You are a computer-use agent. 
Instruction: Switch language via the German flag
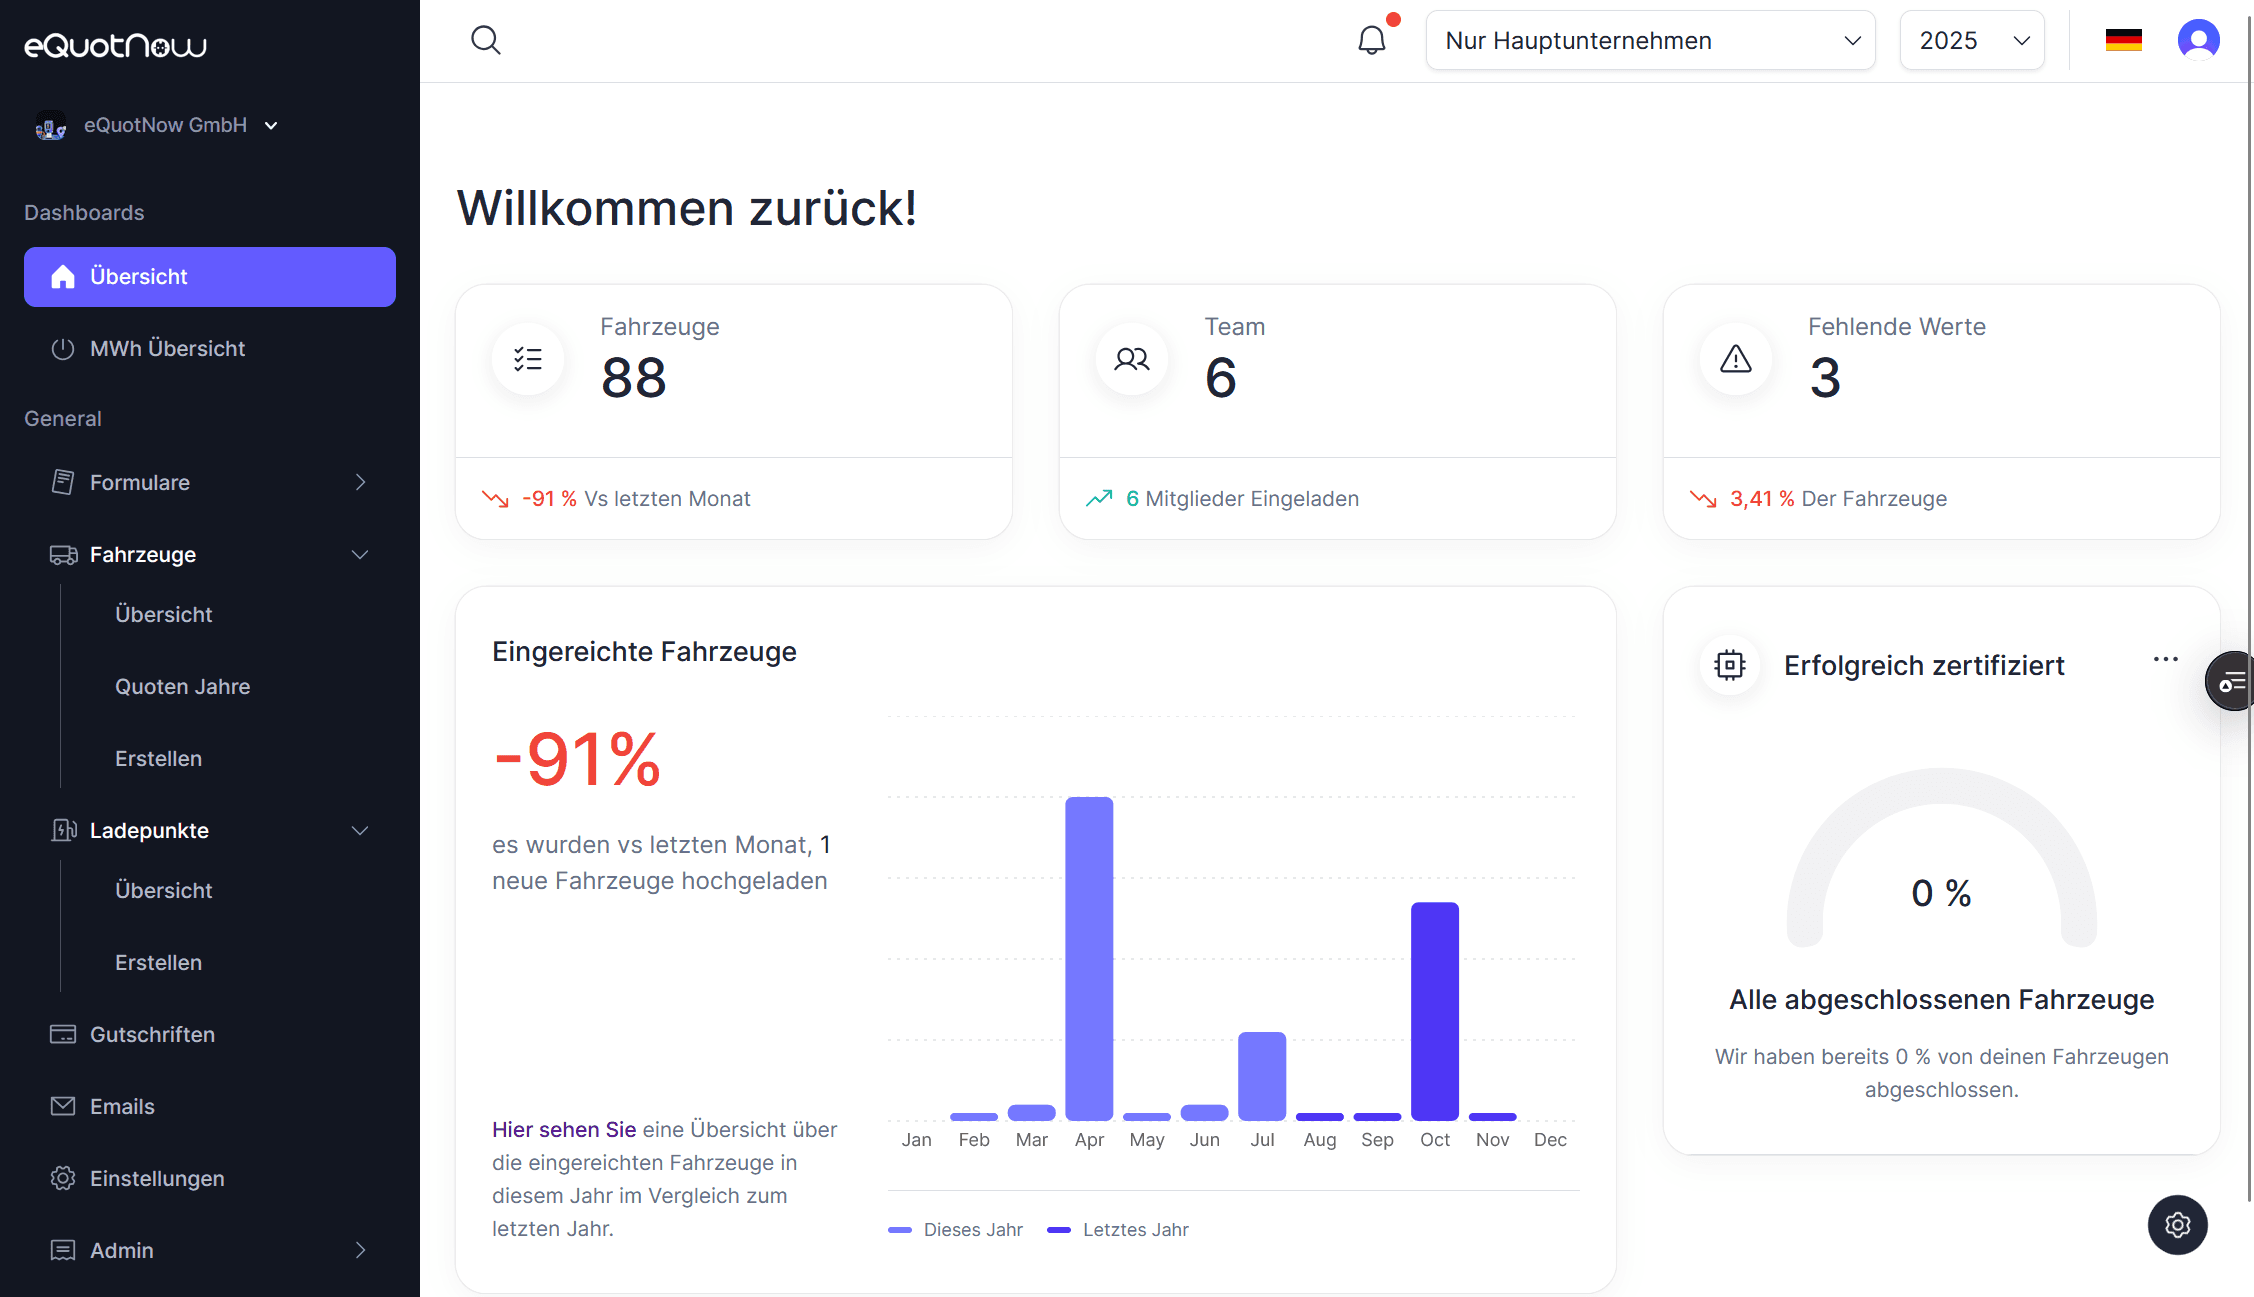(2124, 40)
